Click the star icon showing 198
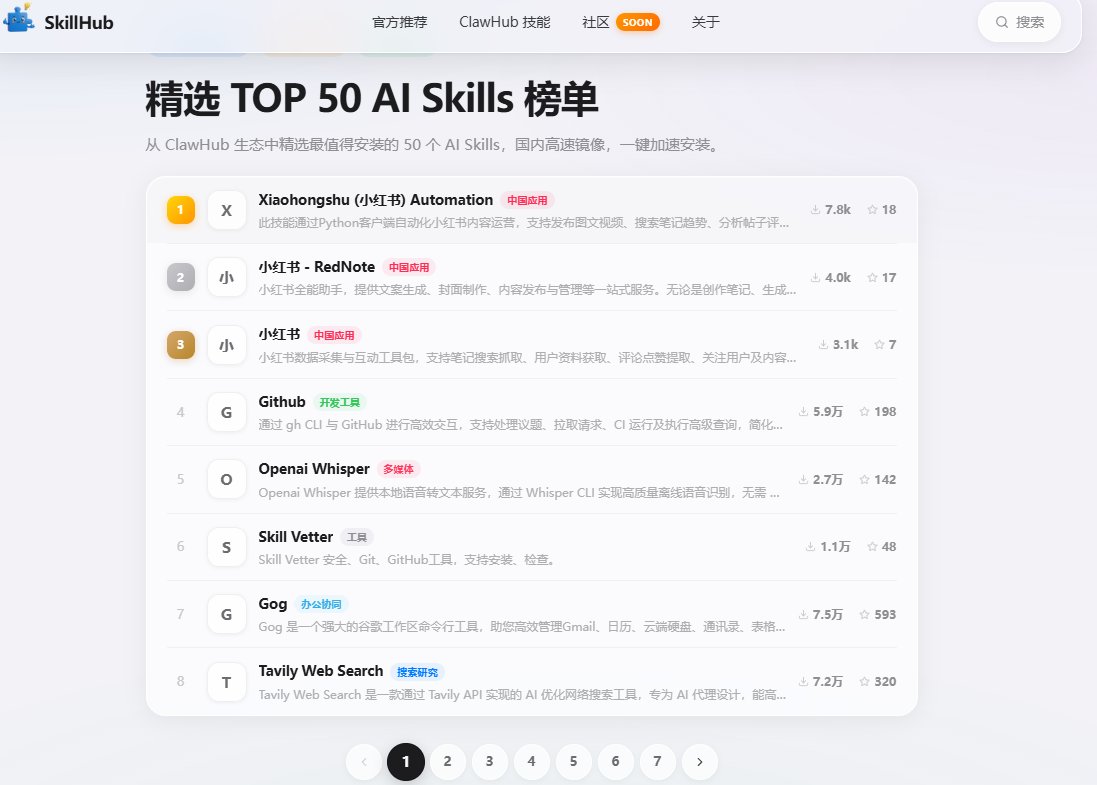Image resolution: width=1097 pixels, height=785 pixels. click(865, 412)
